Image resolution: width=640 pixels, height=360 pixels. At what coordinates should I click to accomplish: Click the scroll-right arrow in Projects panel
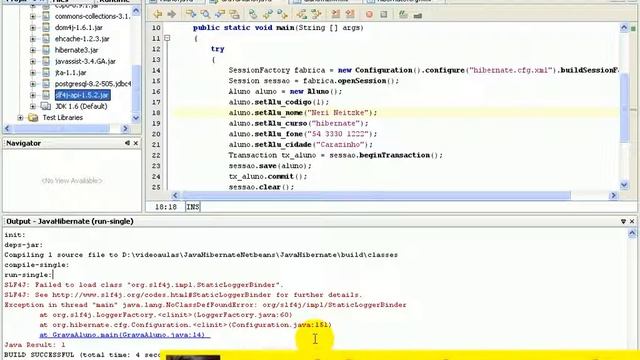125,128
